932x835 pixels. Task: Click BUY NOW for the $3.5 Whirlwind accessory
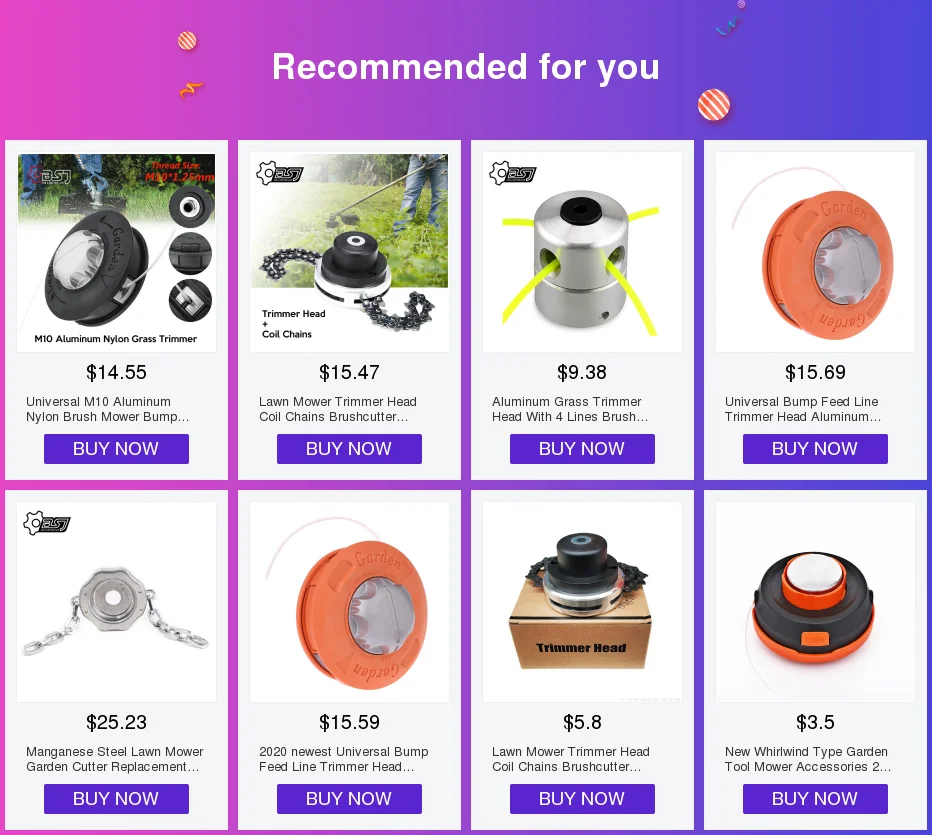(x=816, y=799)
